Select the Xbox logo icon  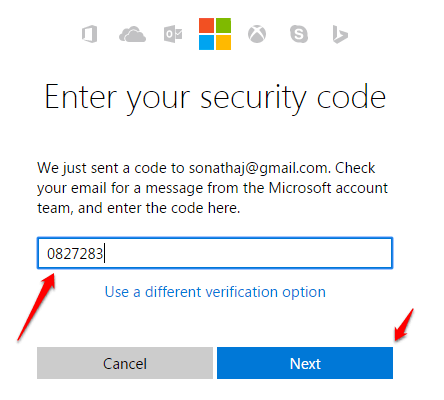pos(257,34)
